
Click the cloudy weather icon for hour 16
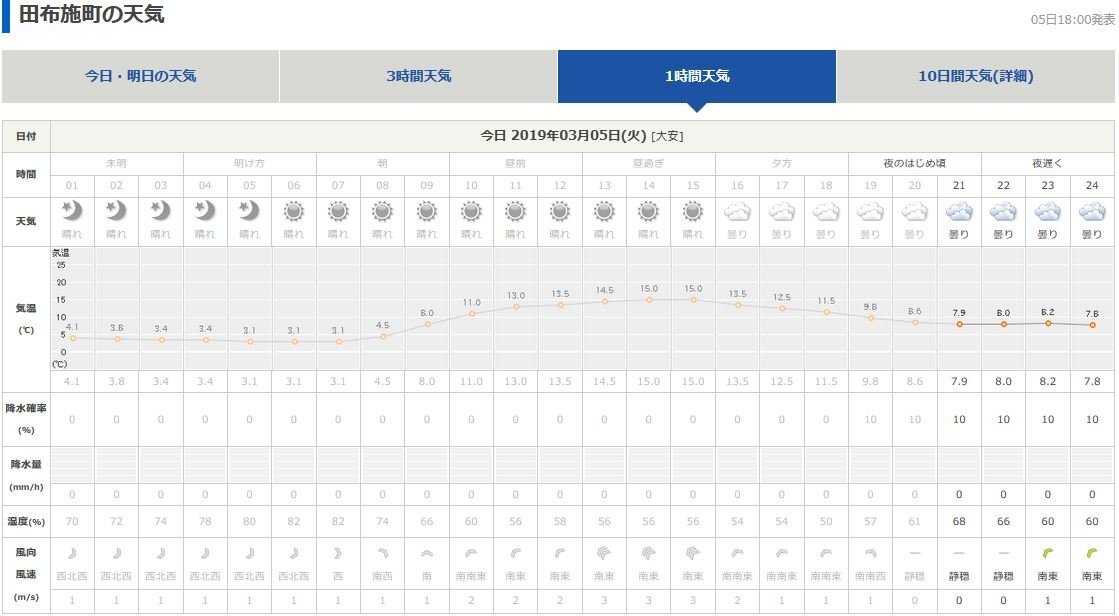[737, 212]
